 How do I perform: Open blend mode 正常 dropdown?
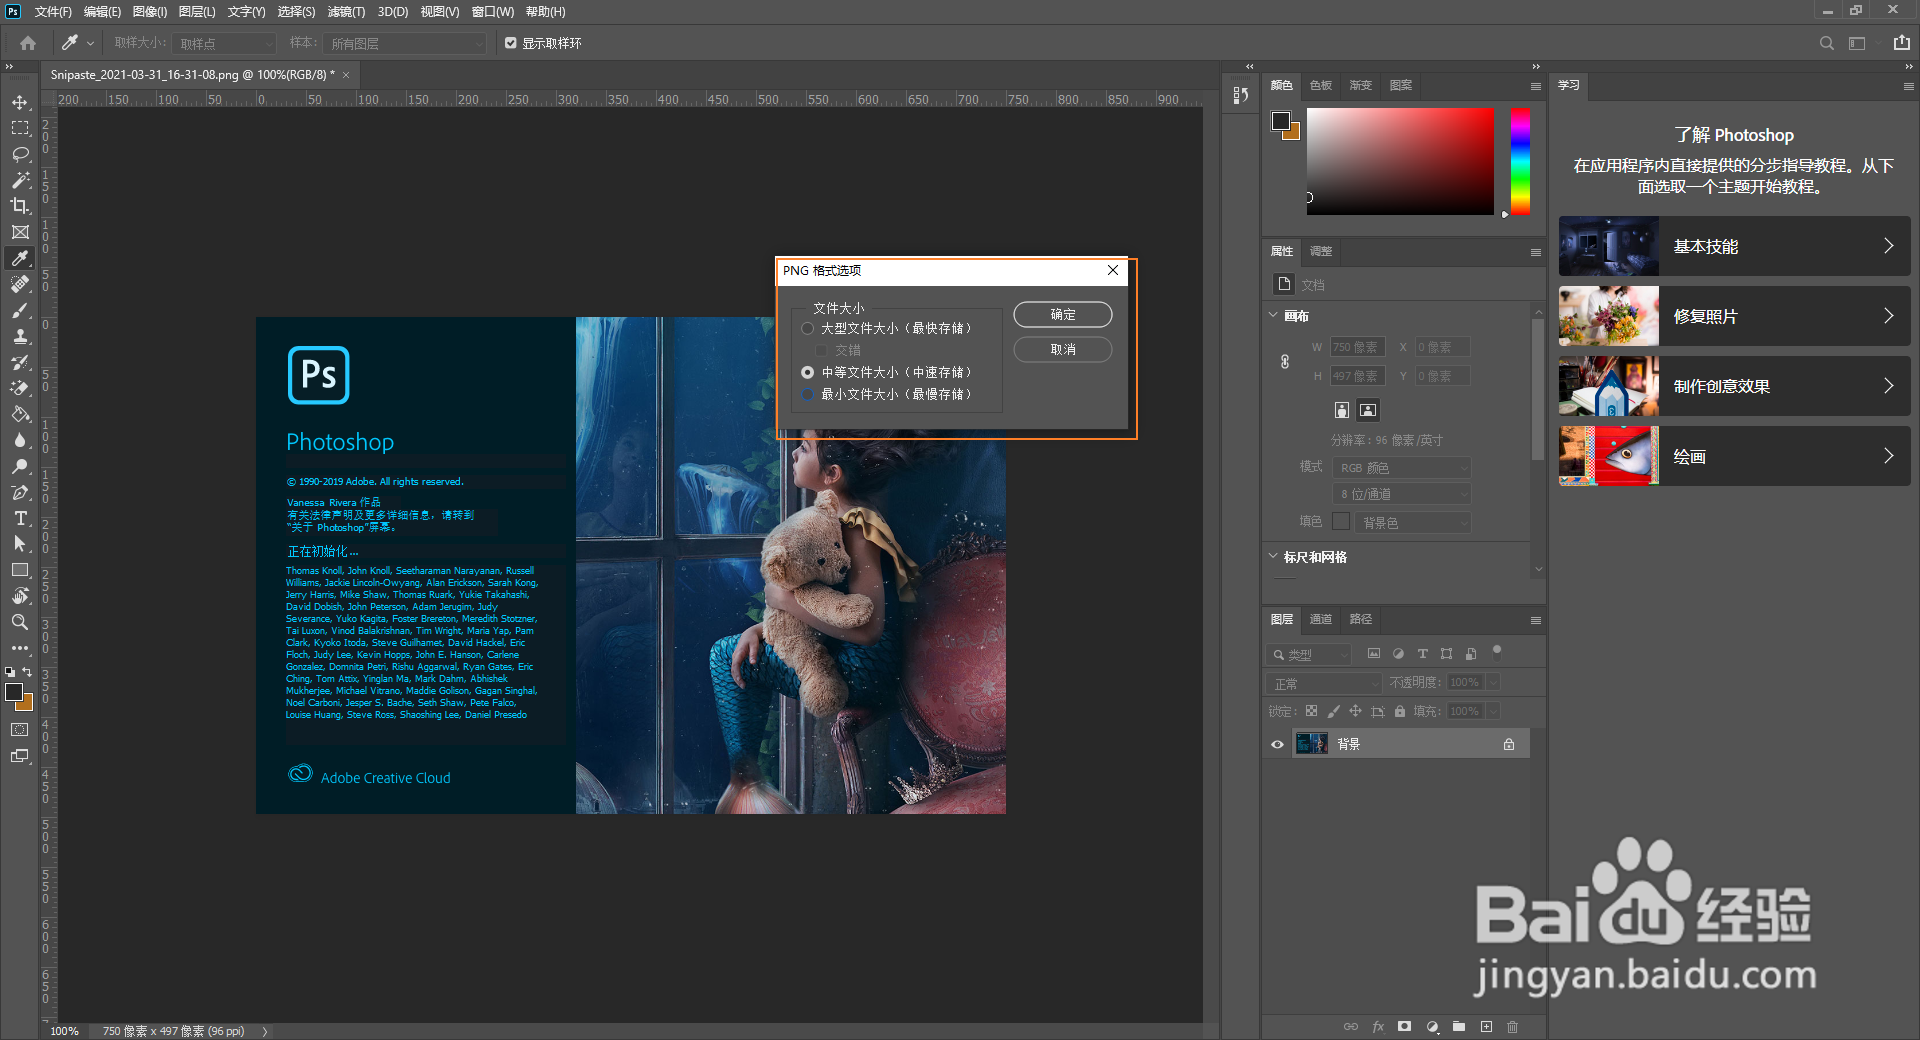click(1324, 683)
